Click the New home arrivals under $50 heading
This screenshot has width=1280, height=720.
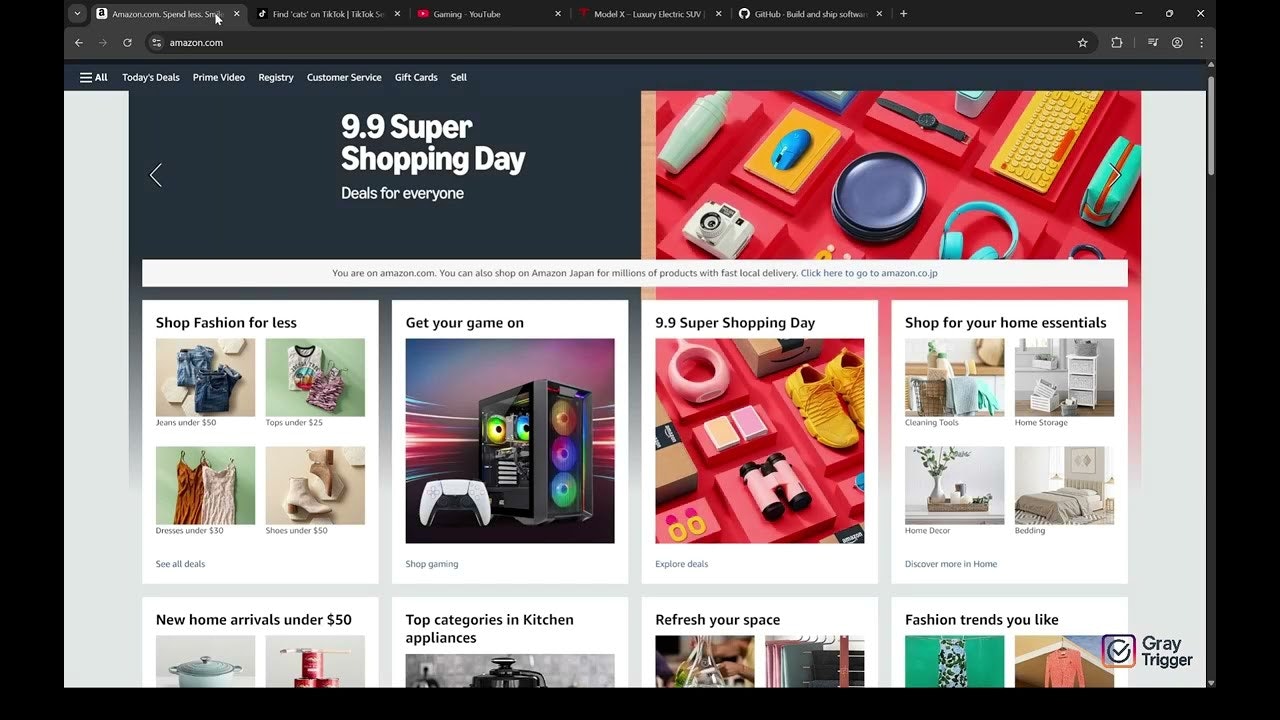pos(254,620)
